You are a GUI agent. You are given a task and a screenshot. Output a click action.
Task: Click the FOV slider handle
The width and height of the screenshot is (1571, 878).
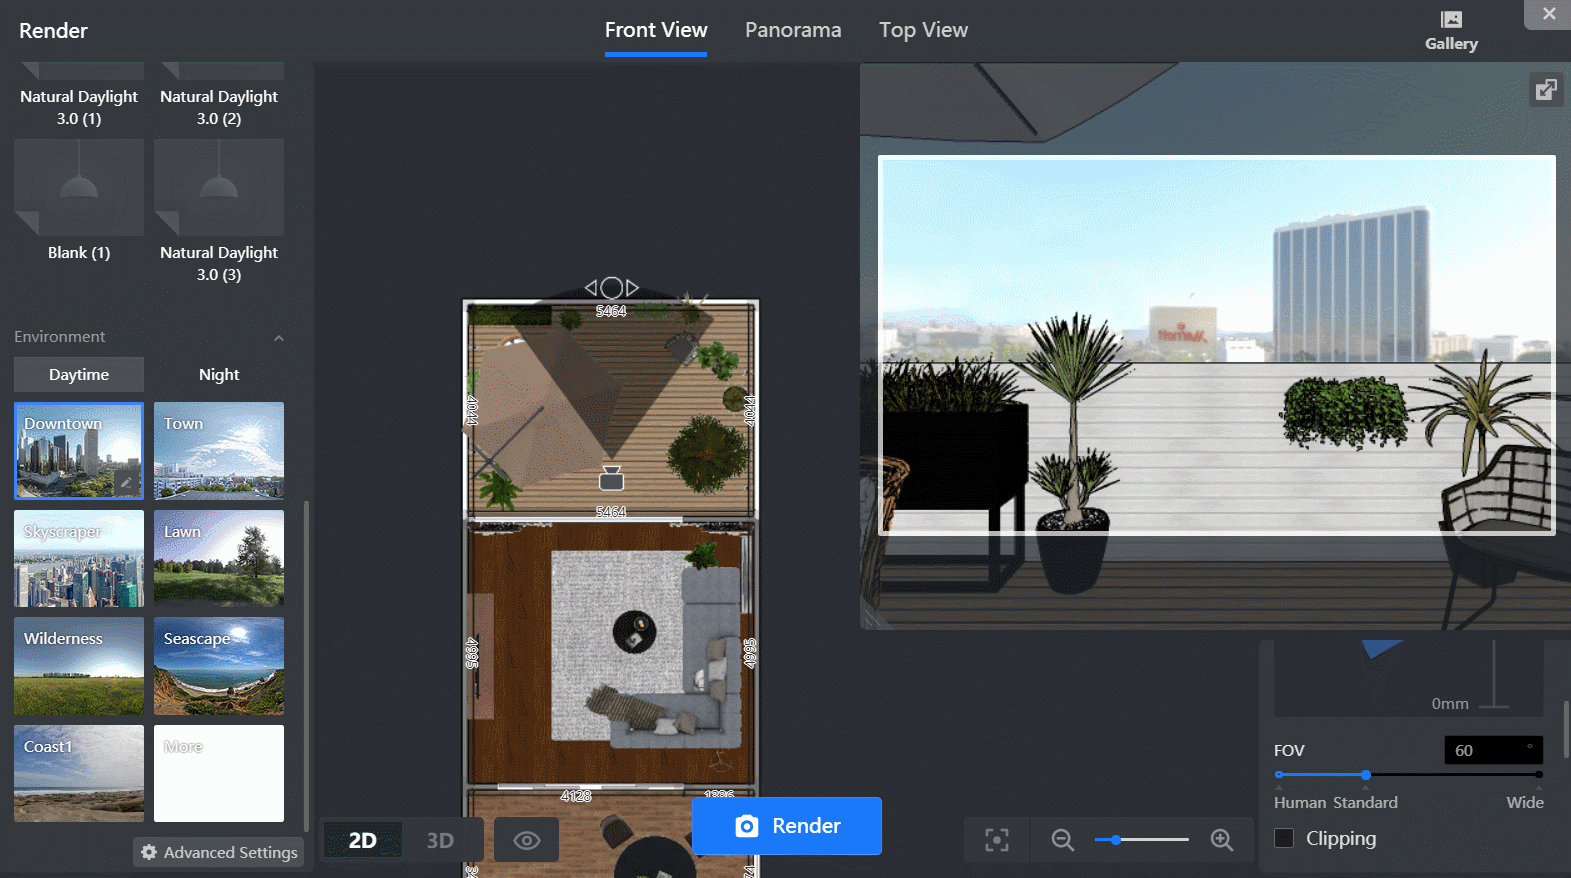[x=1365, y=775]
